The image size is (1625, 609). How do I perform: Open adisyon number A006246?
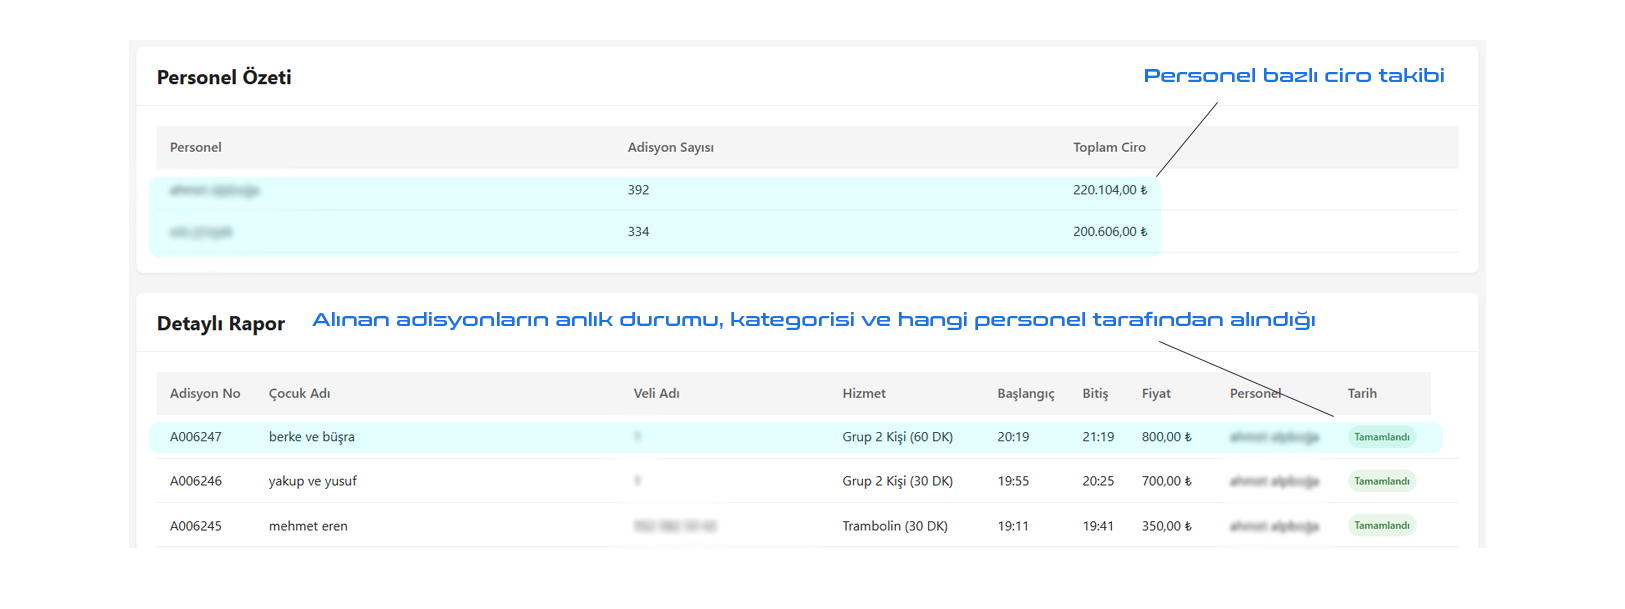tap(196, 481)
